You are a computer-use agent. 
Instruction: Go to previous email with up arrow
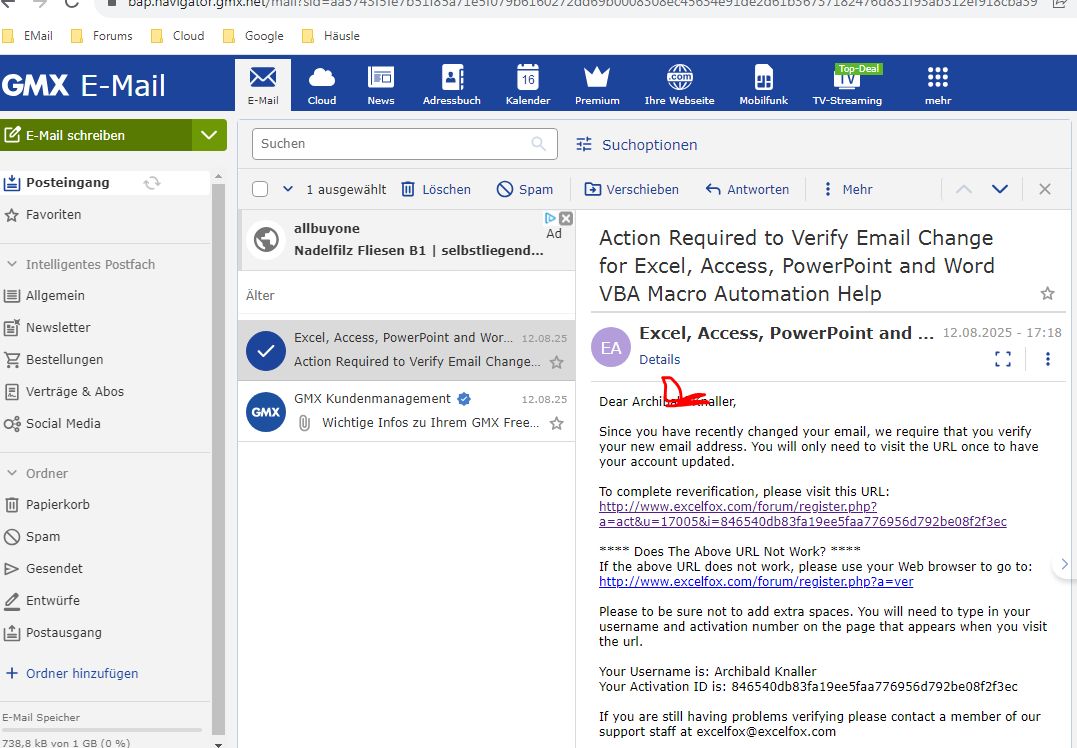(964, 189)
